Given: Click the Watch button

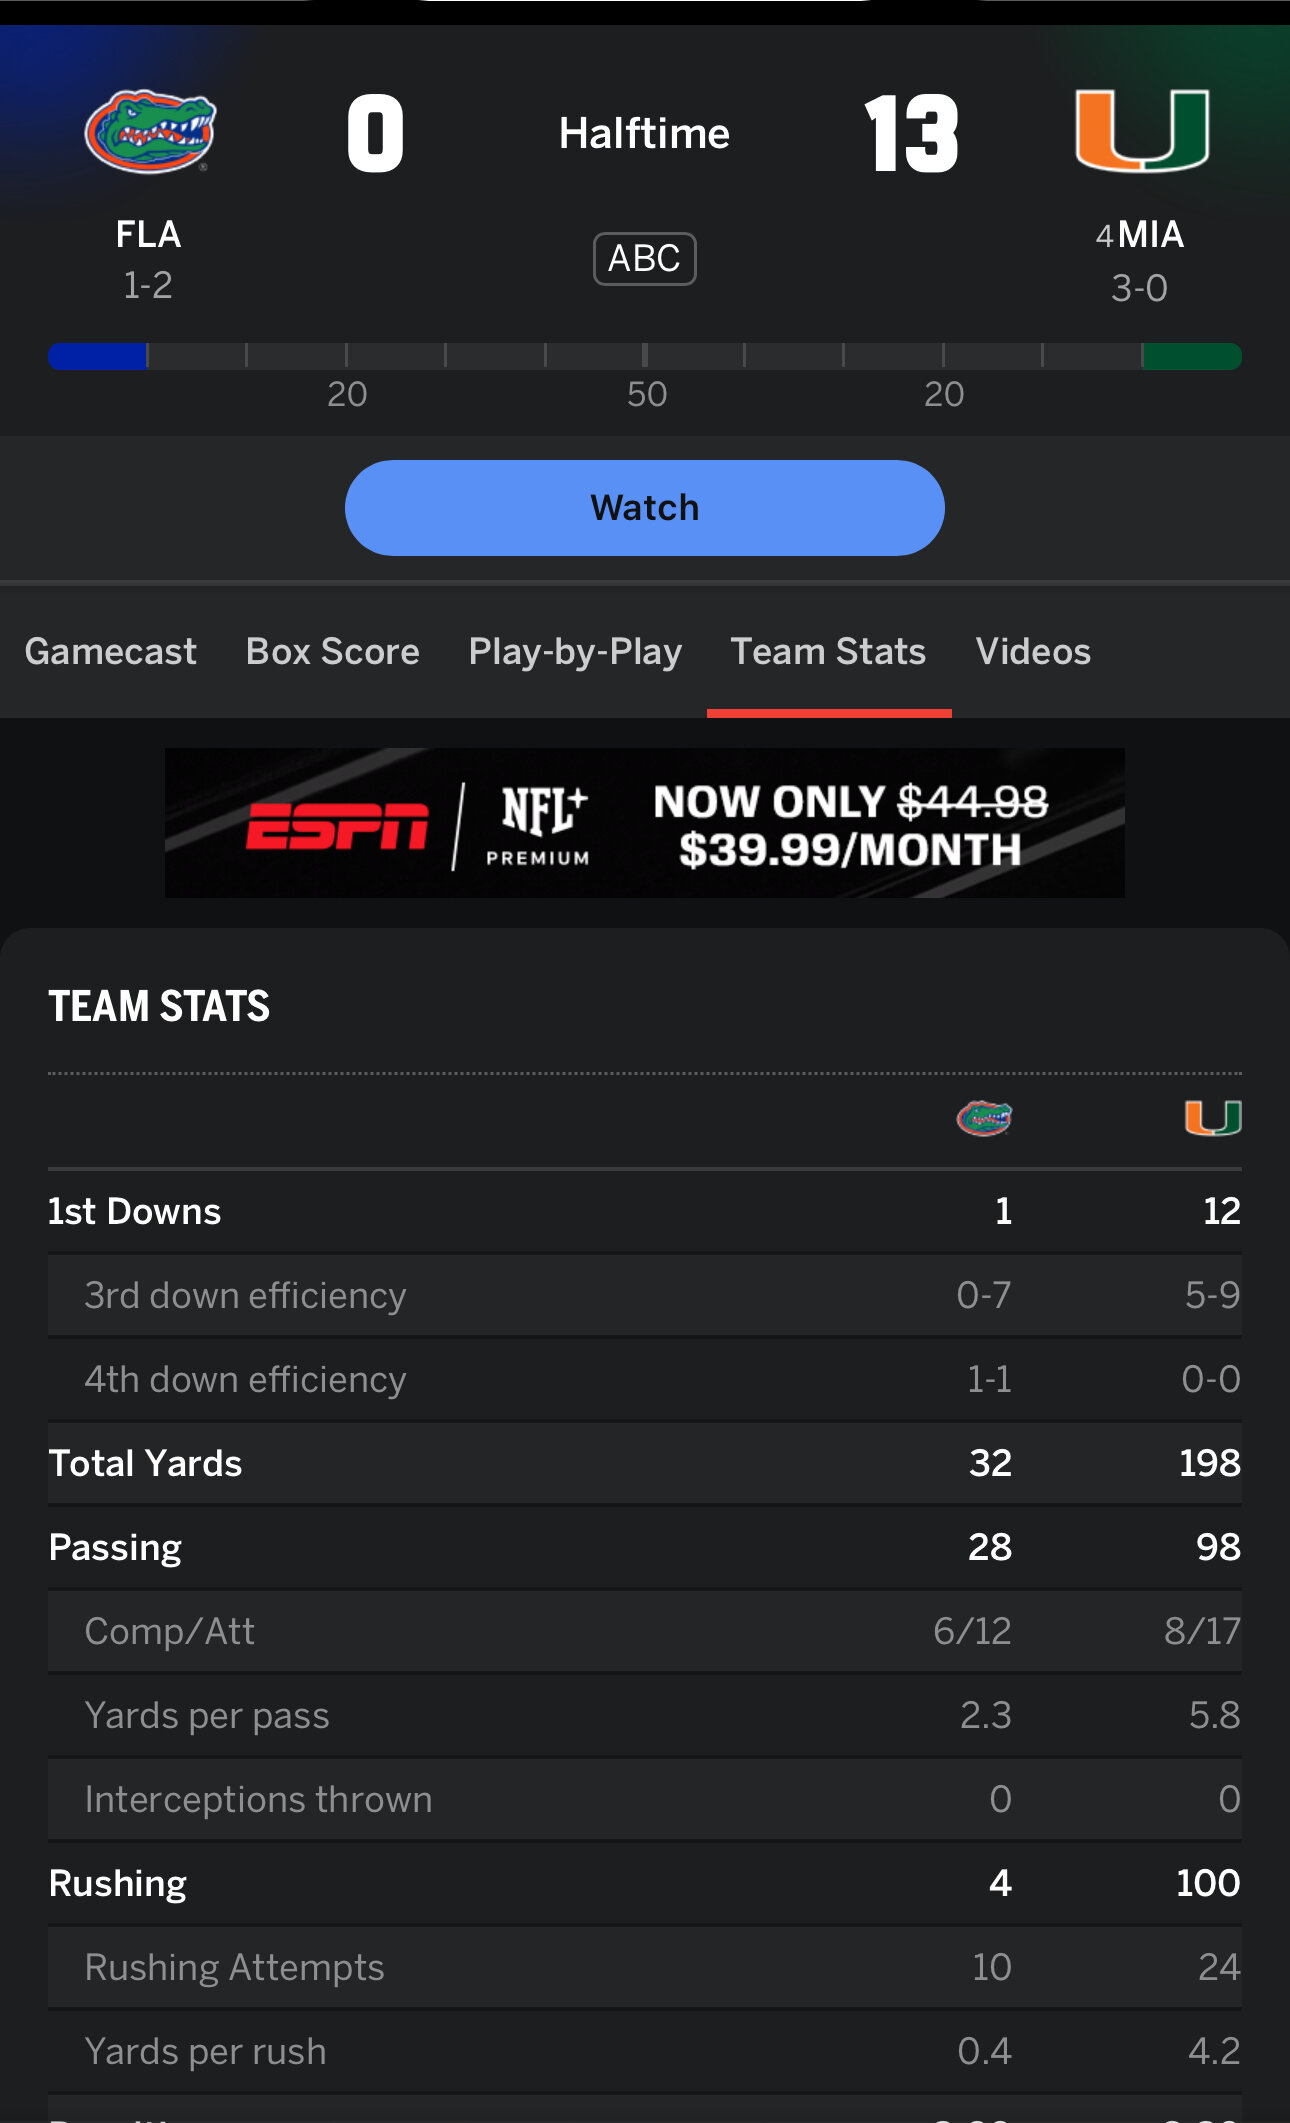Looking at the screenshot, I should click(x=645, y=508).
